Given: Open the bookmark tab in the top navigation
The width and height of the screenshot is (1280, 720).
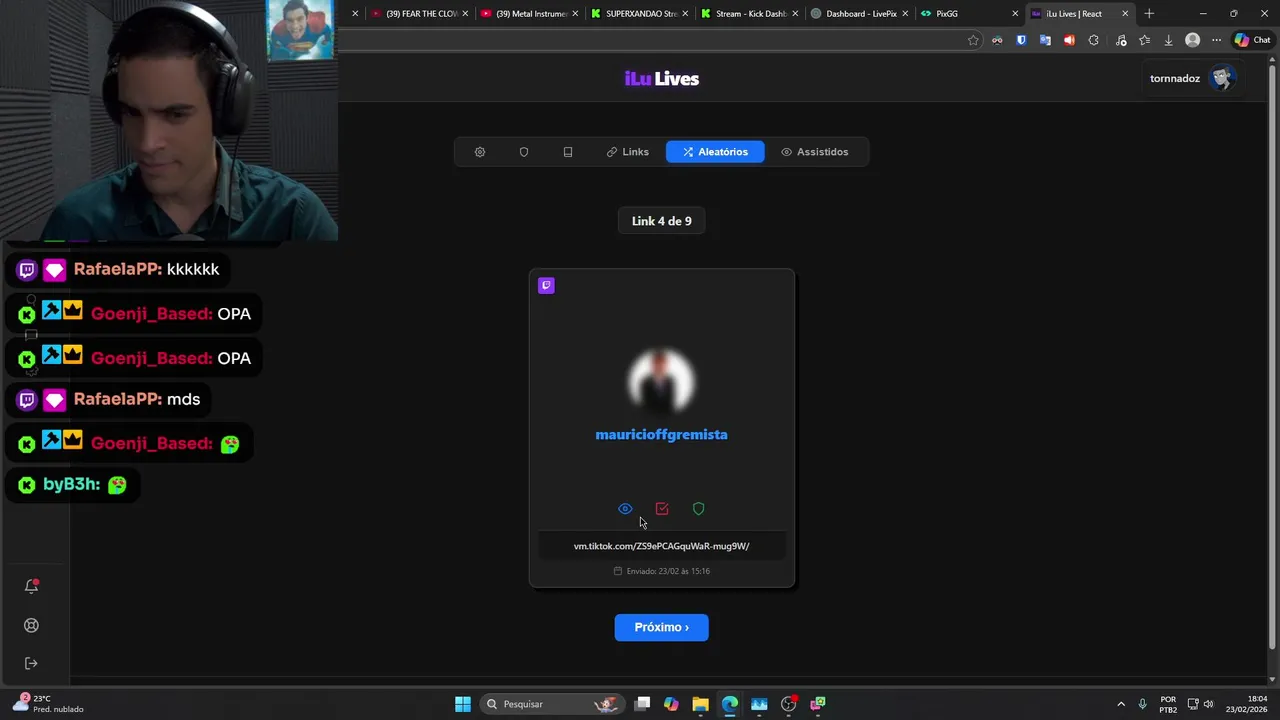Looking at the screenshot, I should (568, 152).
